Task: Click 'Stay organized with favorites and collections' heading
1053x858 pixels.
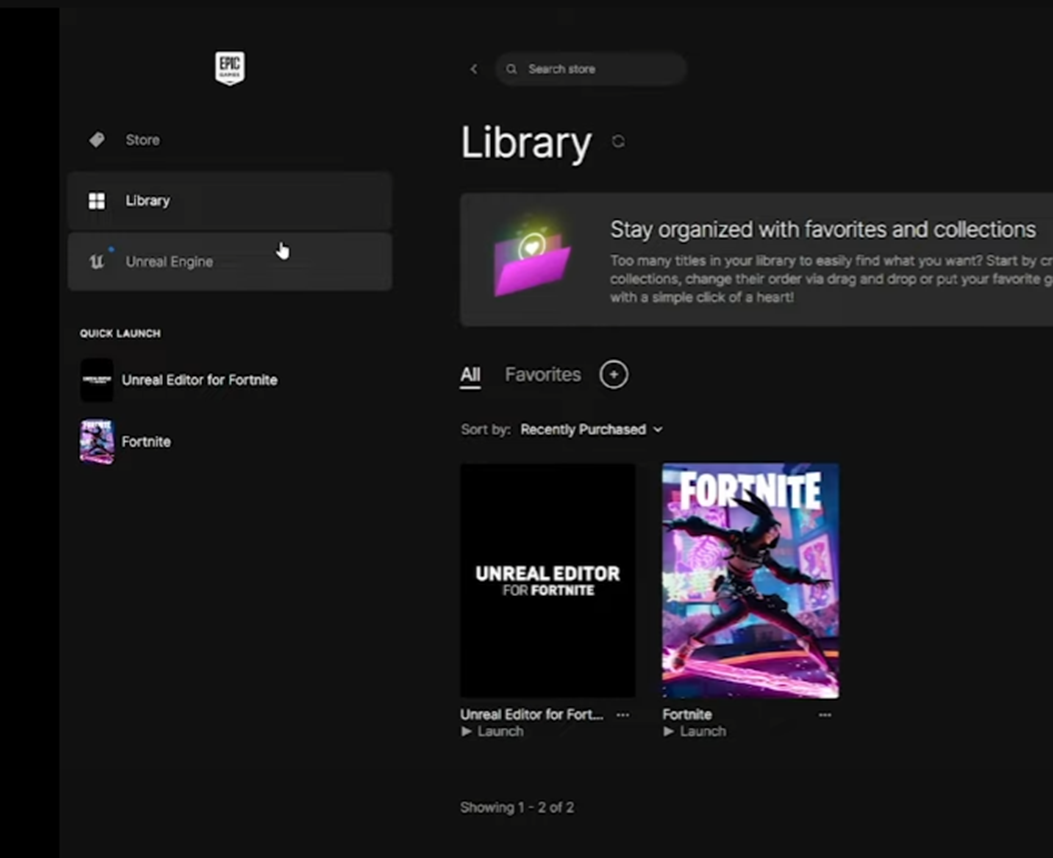Action: (x=823, y=230)
